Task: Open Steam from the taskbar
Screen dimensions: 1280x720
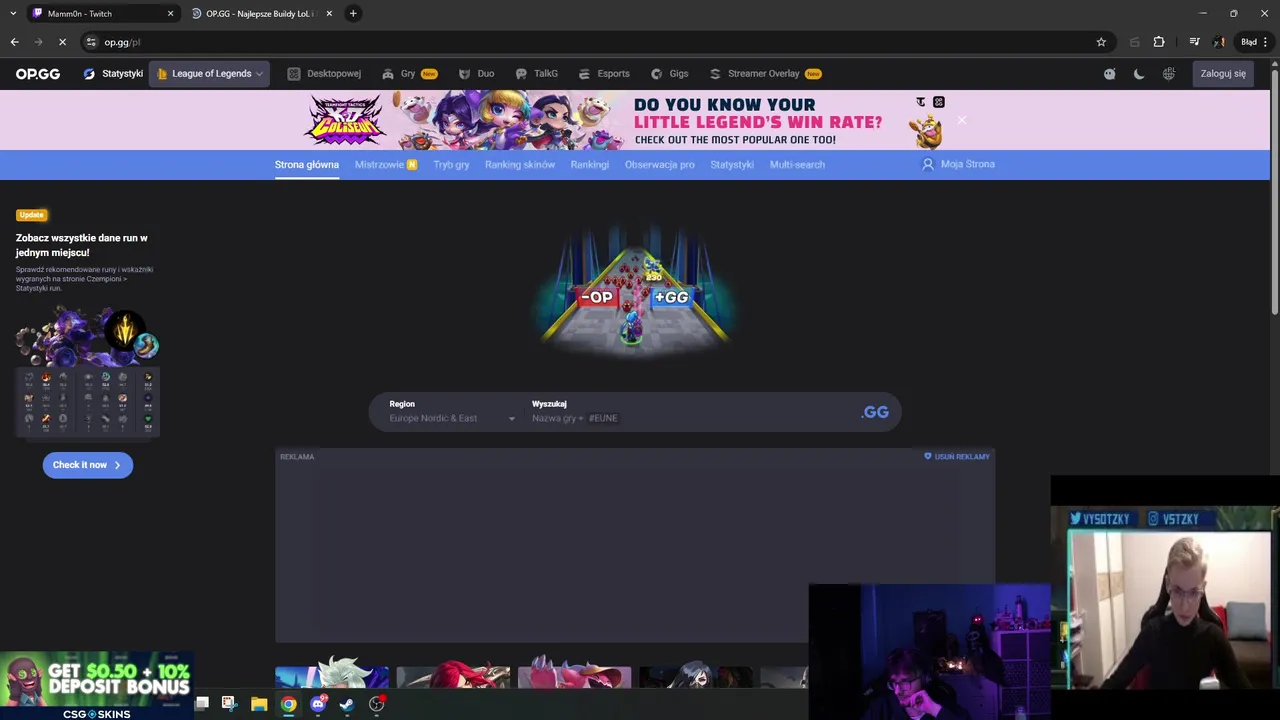Action: tap(347, 704)
